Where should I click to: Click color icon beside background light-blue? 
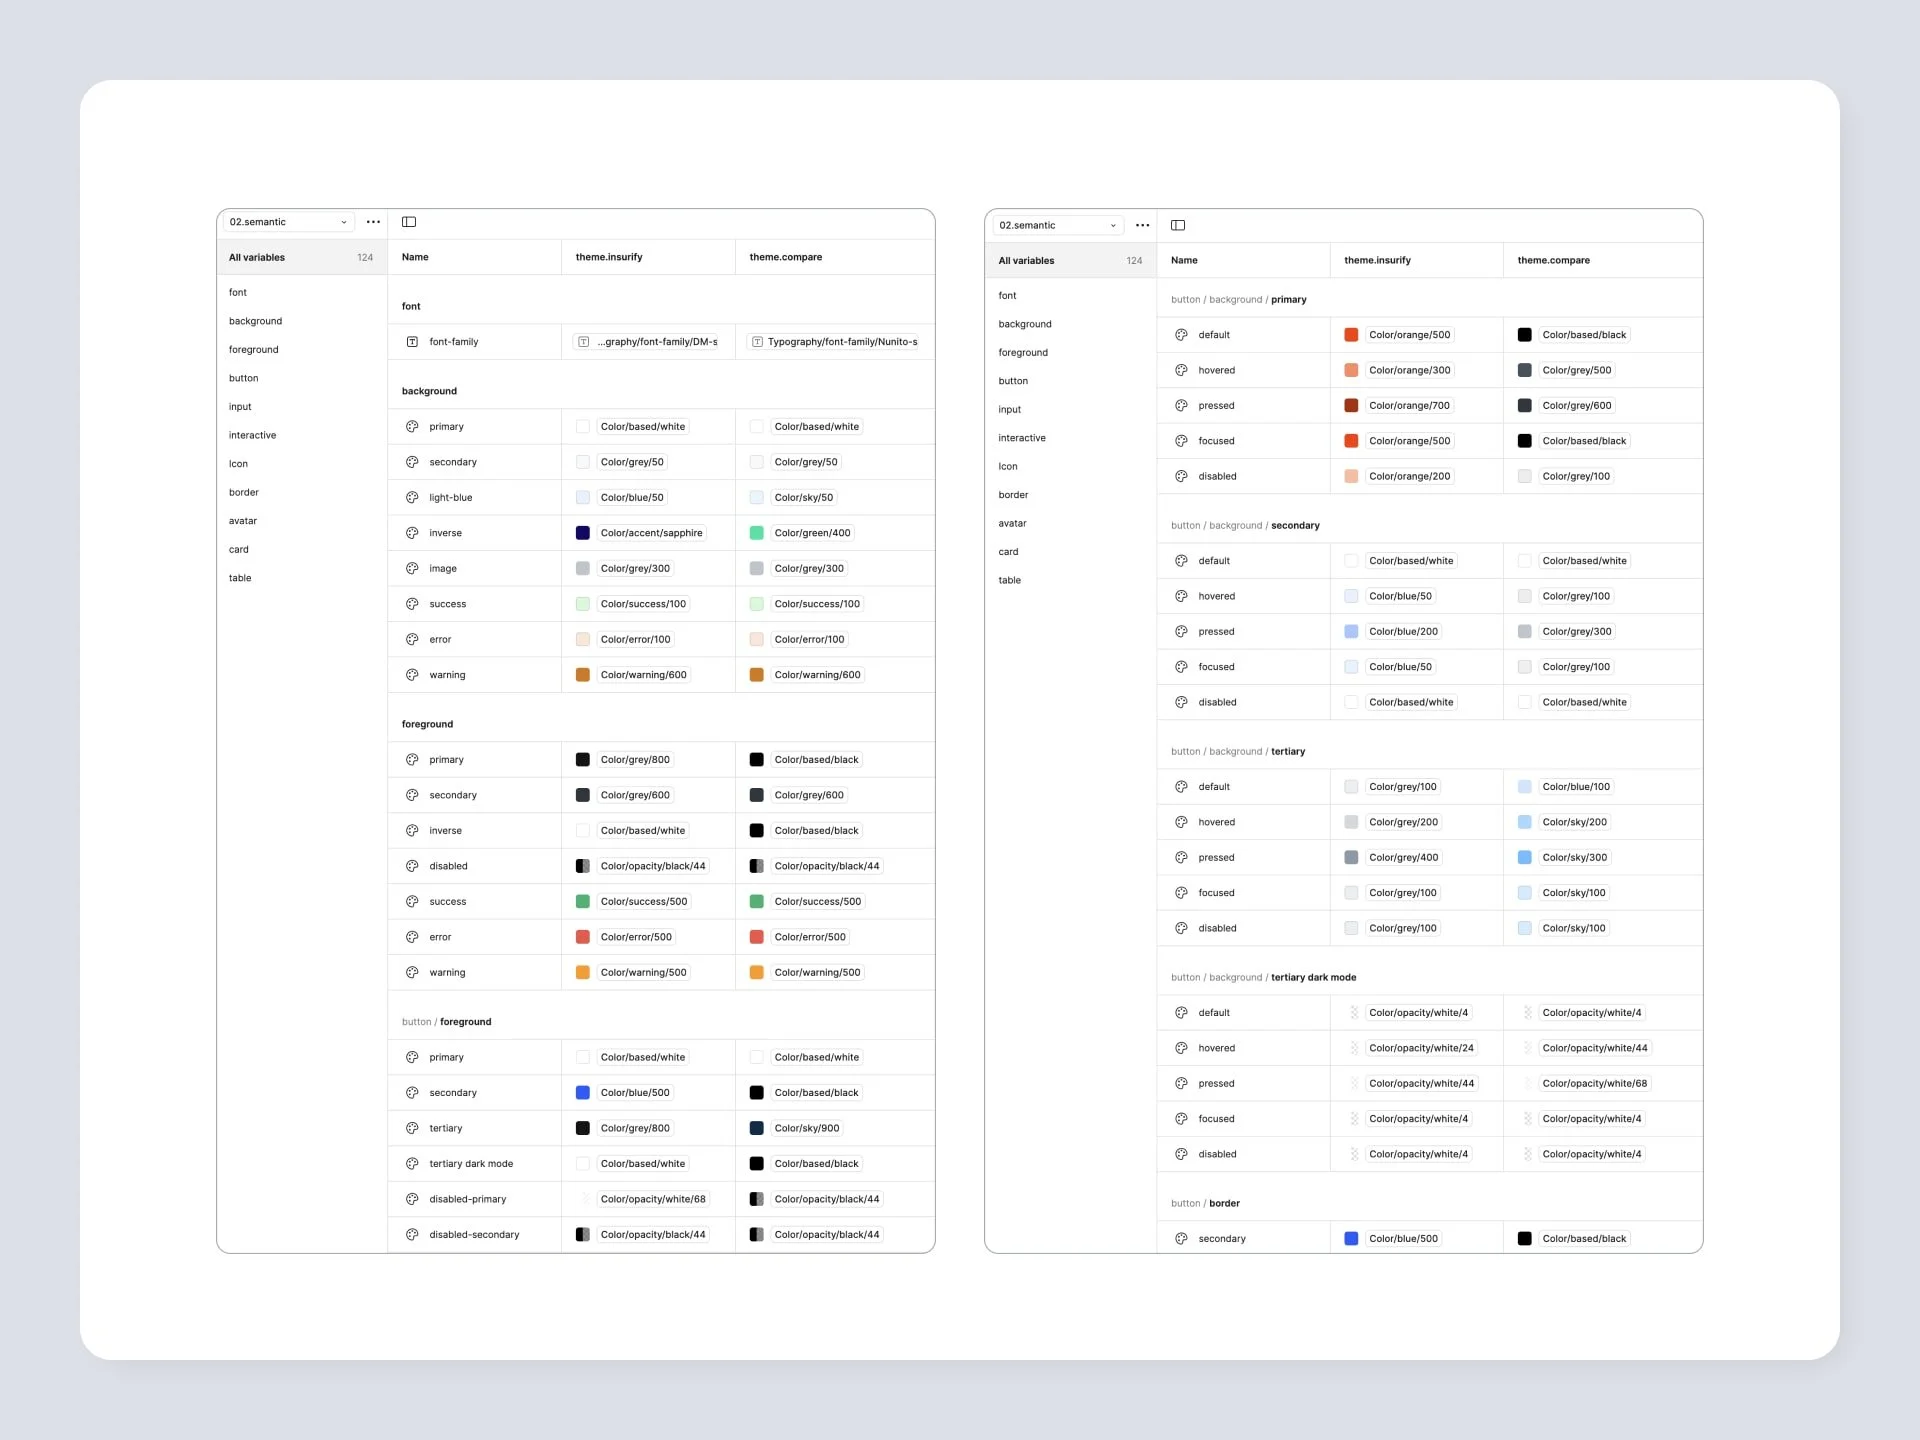[x=412, y=498]
